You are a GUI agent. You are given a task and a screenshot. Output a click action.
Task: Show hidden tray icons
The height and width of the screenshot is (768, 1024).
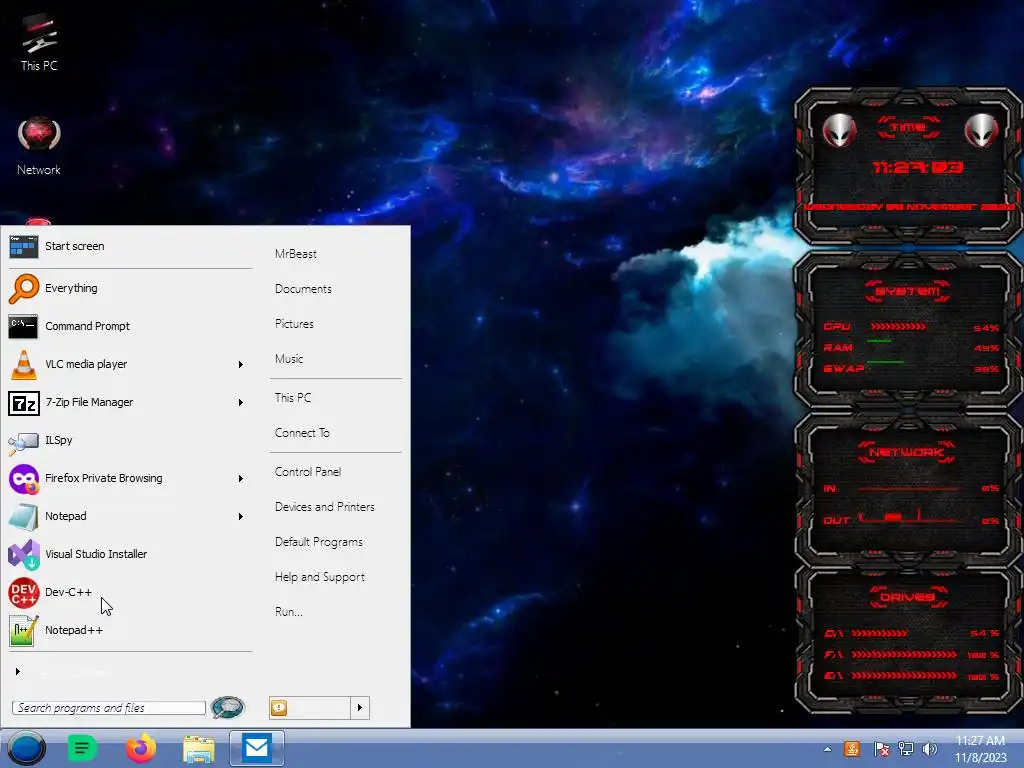(827, 750)
